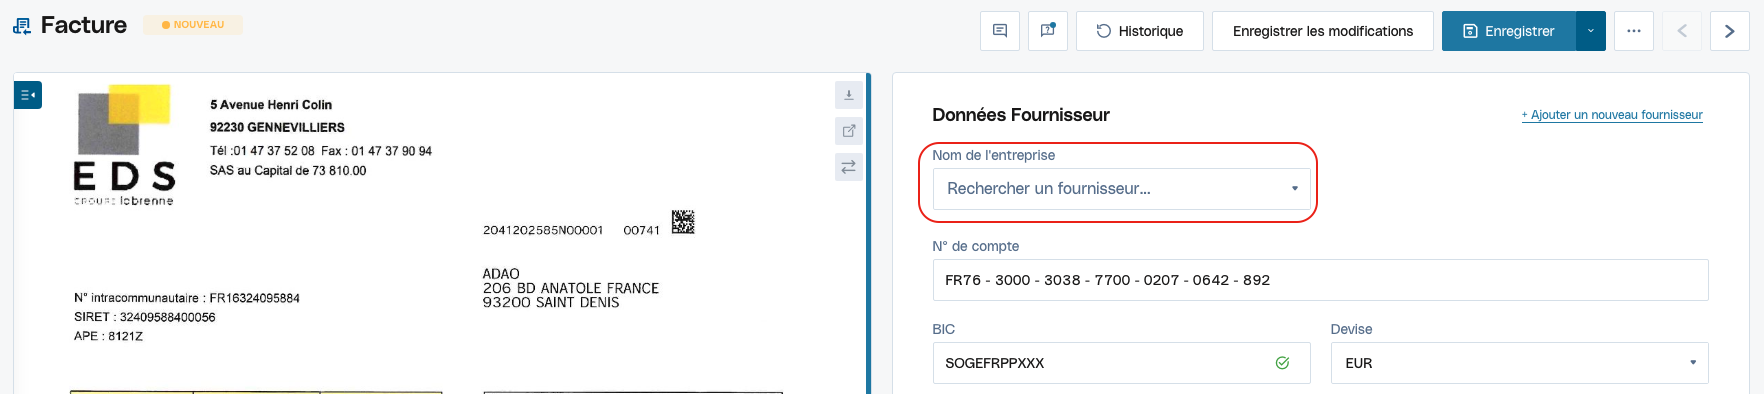Click the 5 Avenue Henri Colin line
Image resolution: width=1764 pixels, height=394 pixels.
click(x=271, y=104)
